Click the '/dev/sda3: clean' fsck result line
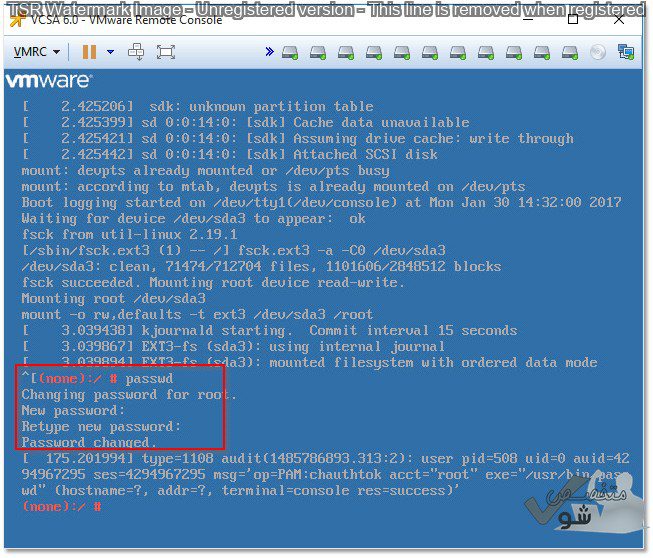Image resolution: width=653 pixels, height=558 pixels. [261, 267]
